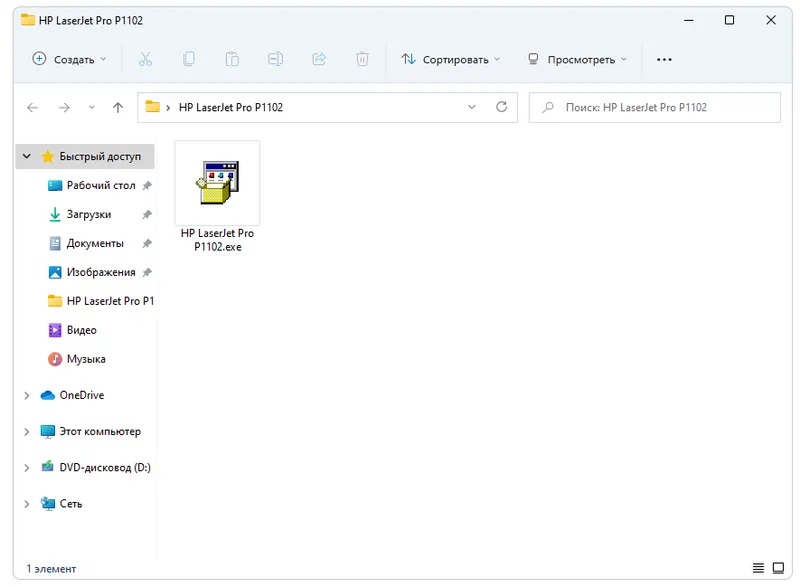Click the pin icon next to Документы
The image size is (800, 587).
pyautogui.click(x=147, y=244)
